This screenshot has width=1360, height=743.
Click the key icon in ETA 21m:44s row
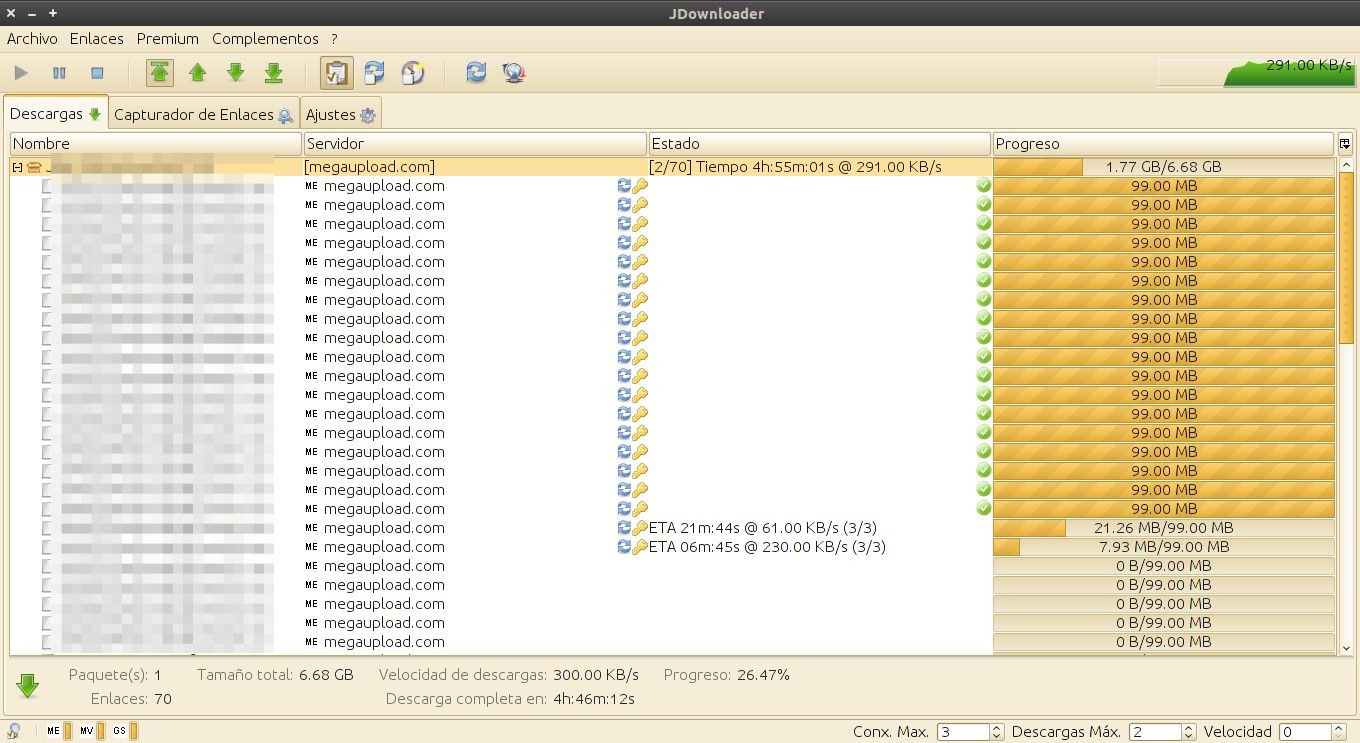640,528
